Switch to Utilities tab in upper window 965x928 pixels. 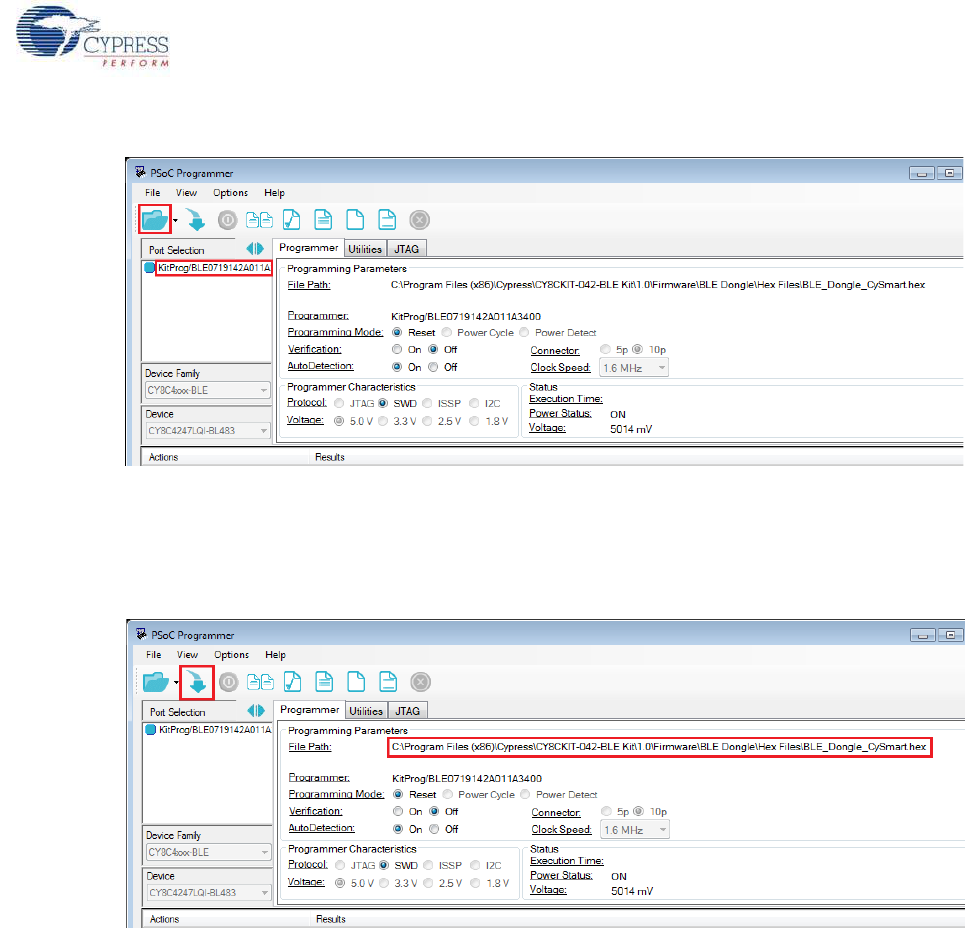click(365, 249)
